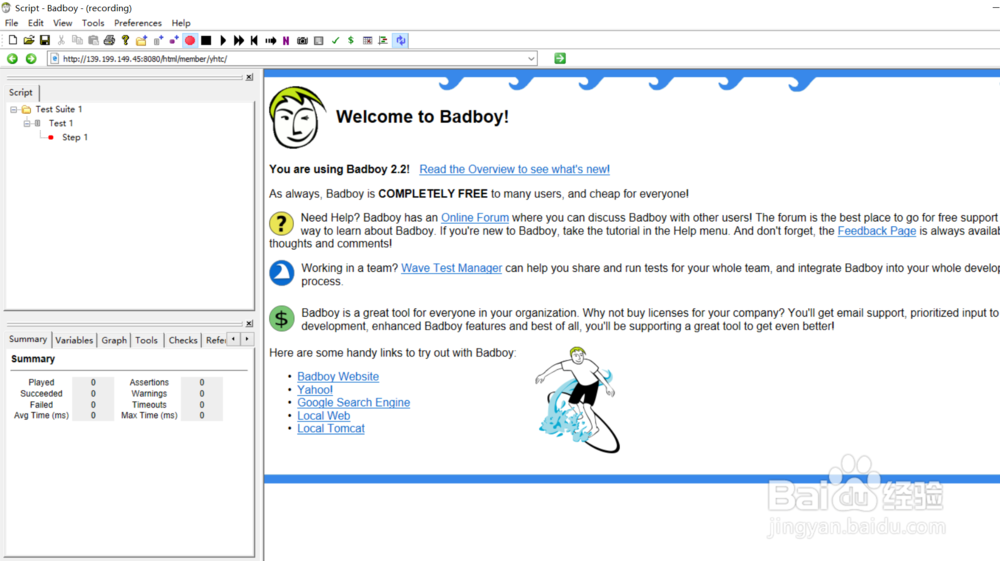Open the Tools menu

(x=93, y=23)
